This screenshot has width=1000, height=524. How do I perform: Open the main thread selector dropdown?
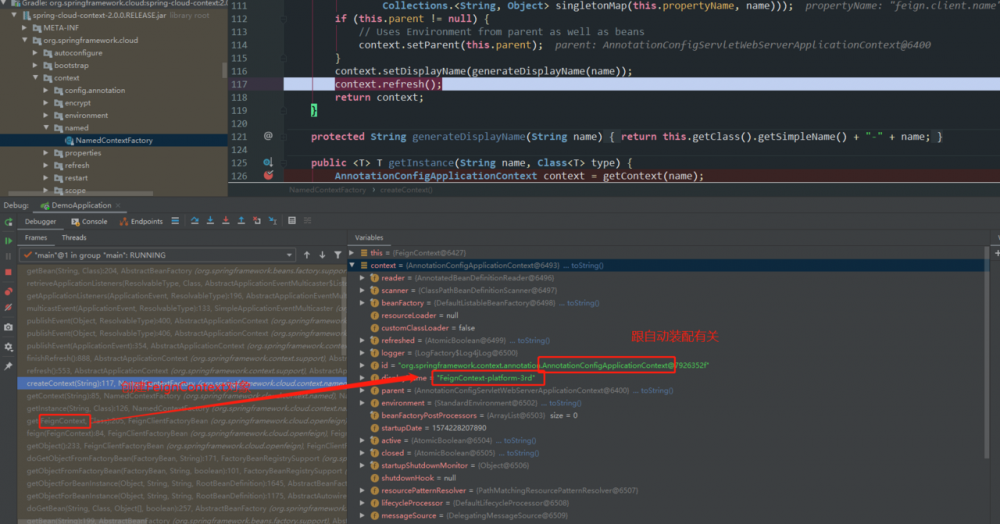click(158, 255)
